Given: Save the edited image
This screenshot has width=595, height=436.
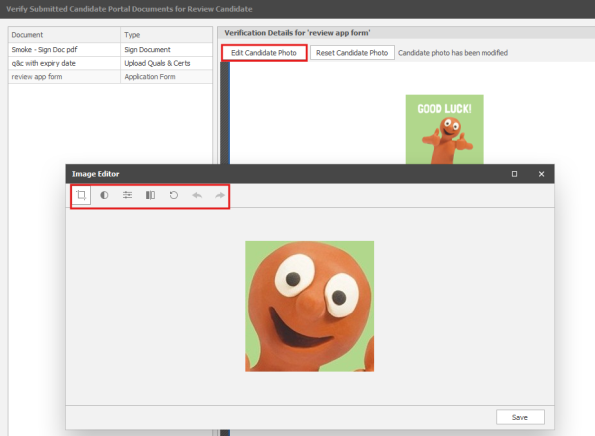Looking at the screenshot, I should (x=520, y=417).
